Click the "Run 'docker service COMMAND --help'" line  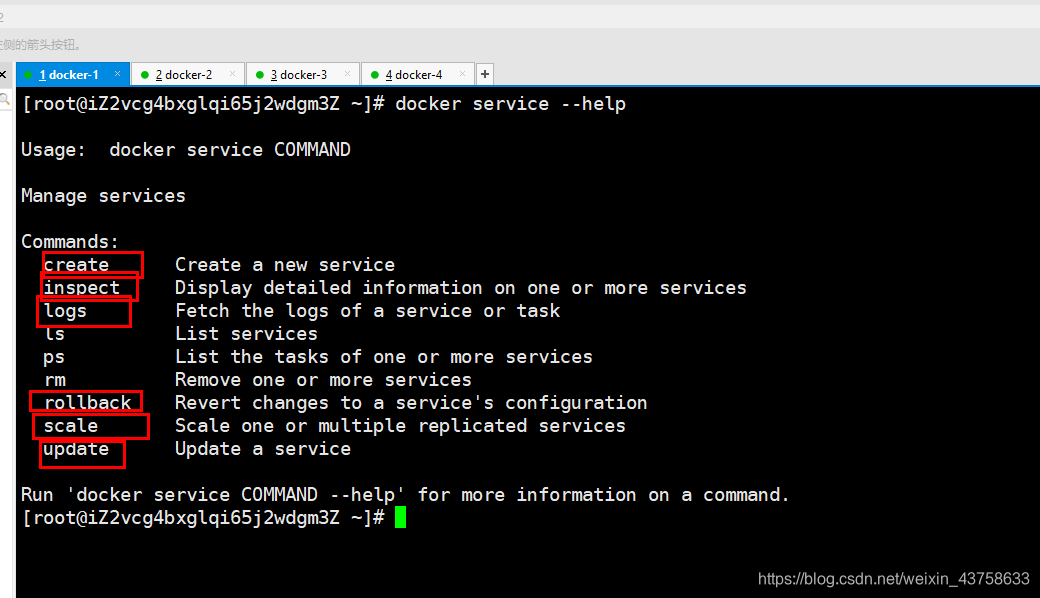405,495
